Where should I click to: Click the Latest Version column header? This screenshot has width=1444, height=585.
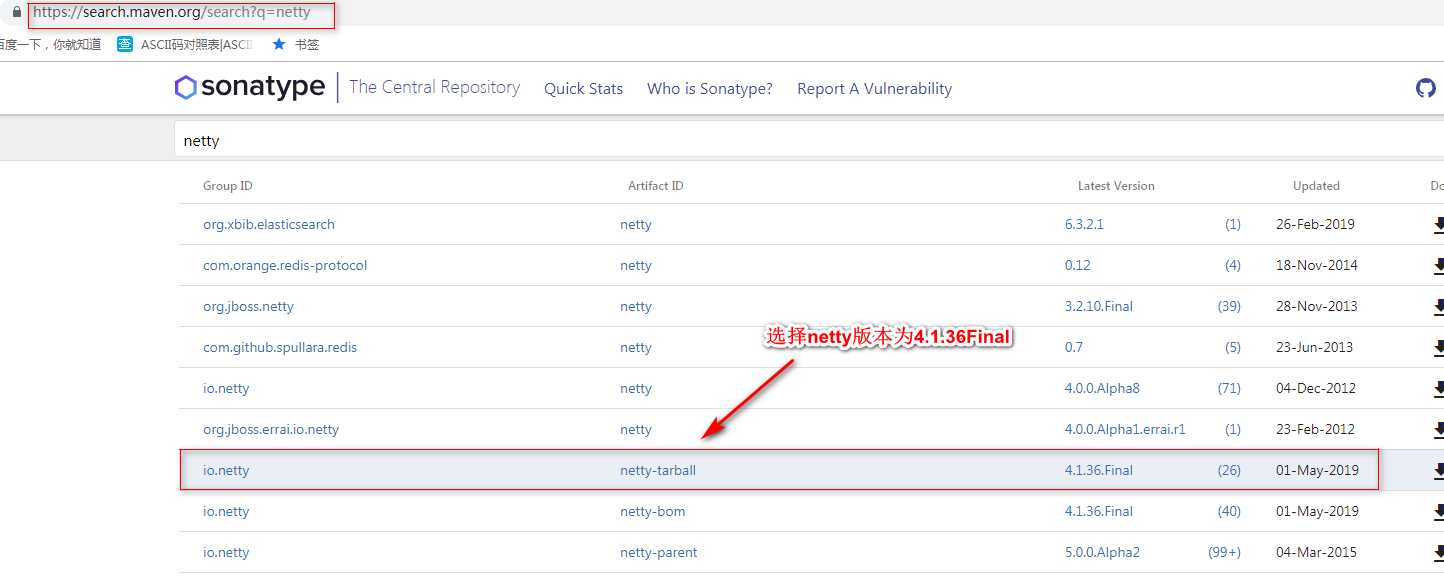(1116, 186)
